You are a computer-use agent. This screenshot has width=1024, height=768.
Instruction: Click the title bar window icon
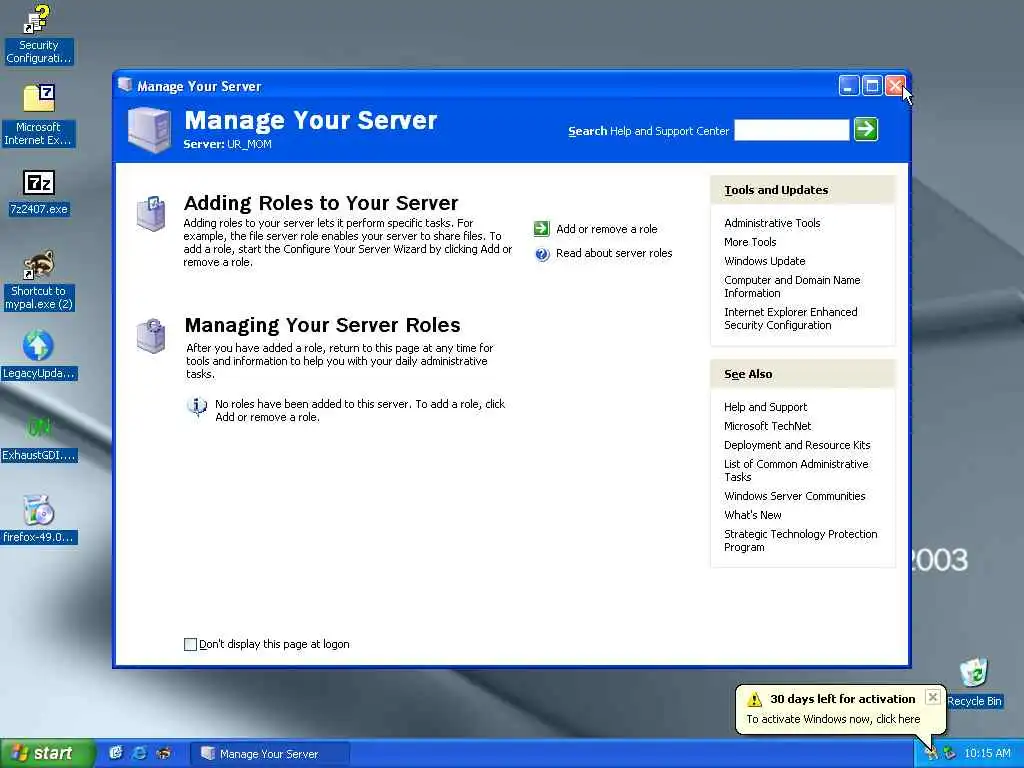125,85
